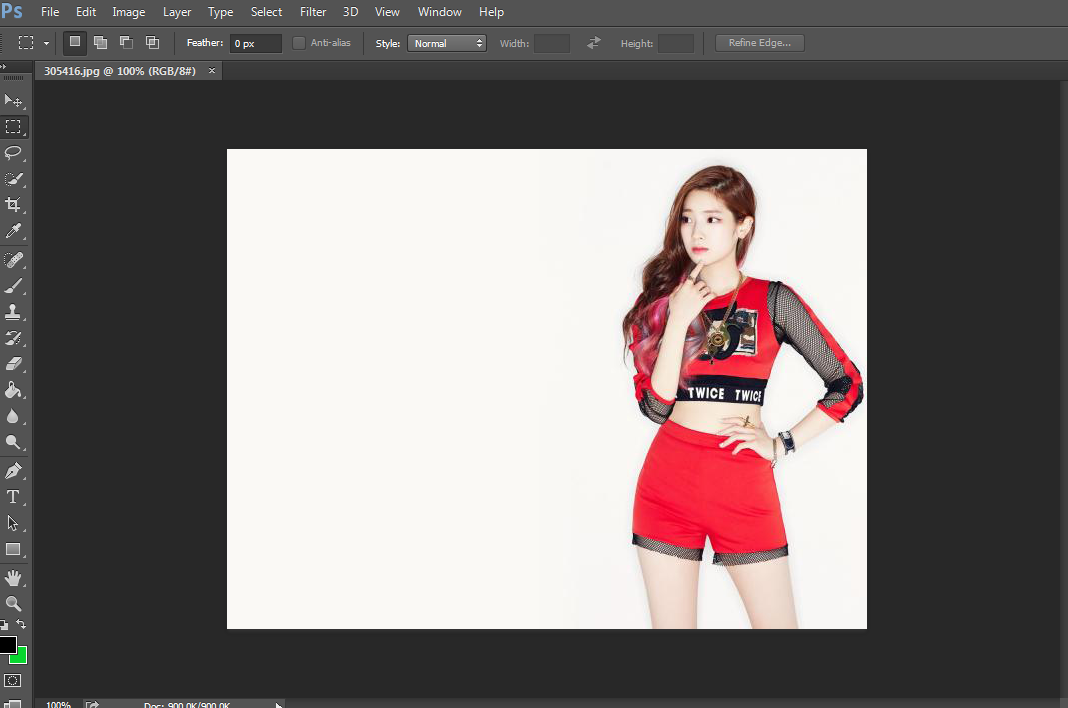Select the Move tool
1068x708 pixels.
(x=14, y=101)
